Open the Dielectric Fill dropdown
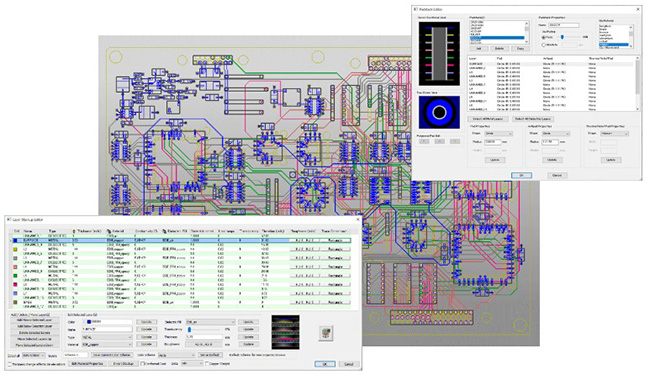This screenshot has width=650, height=375. (x=210, y=322)
